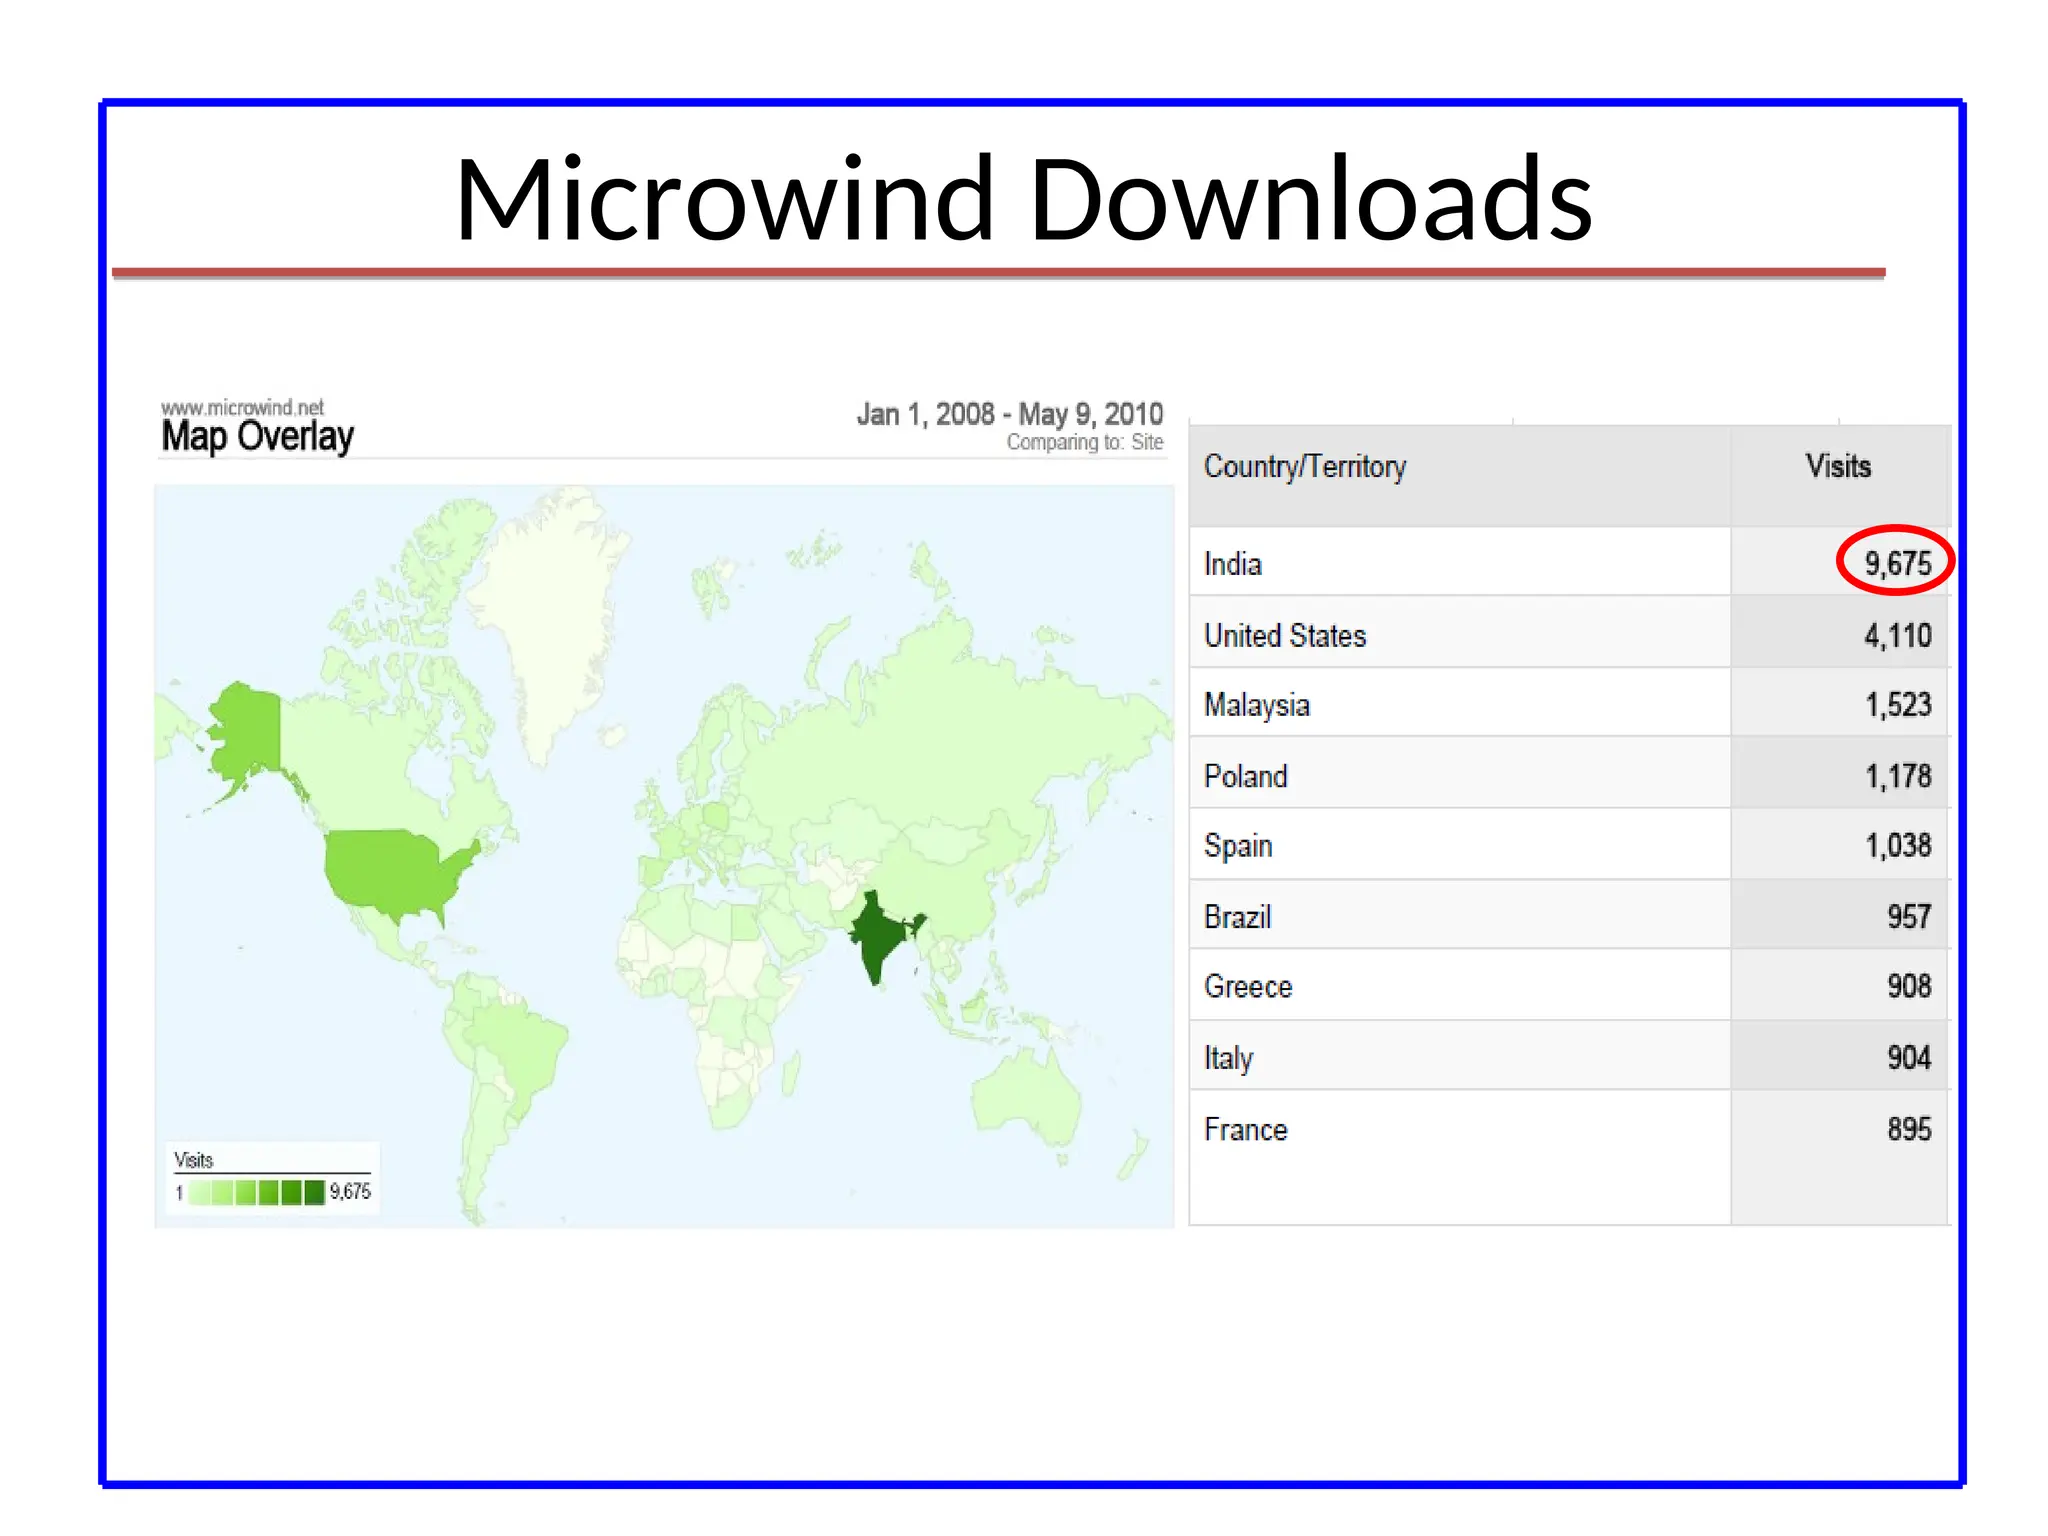
Task: Click the Country/Territory column header
Action: pyautogui.click(x=1305, y=467)
